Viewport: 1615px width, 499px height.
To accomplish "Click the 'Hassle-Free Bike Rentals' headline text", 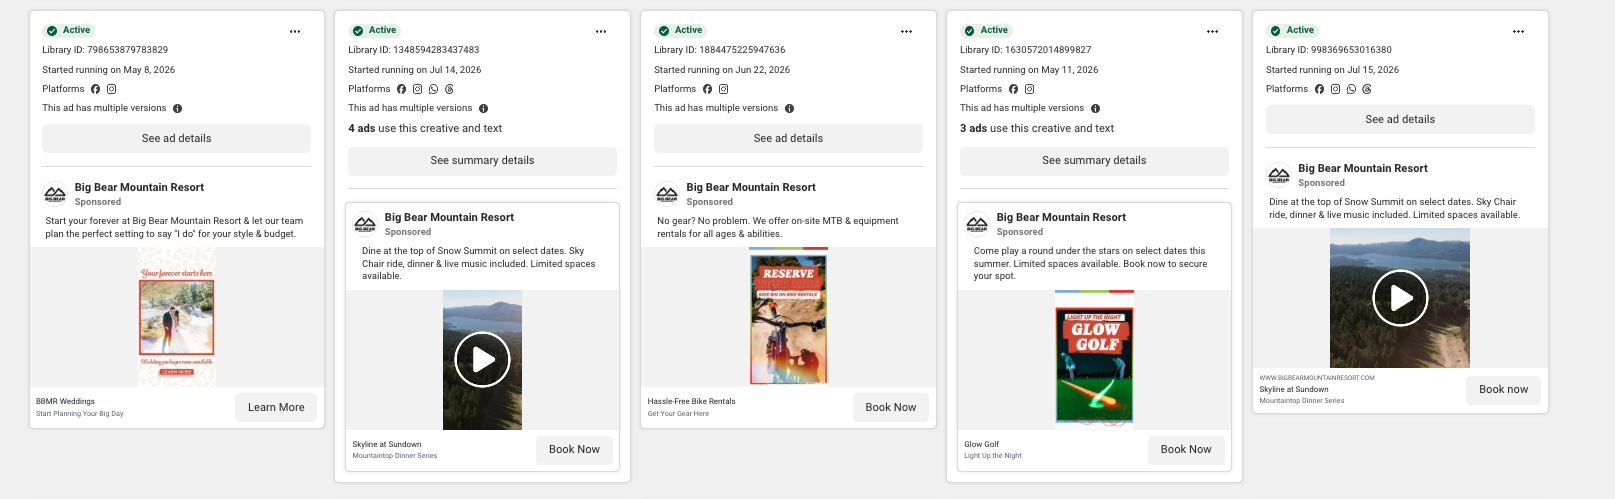I will [691, 401].
